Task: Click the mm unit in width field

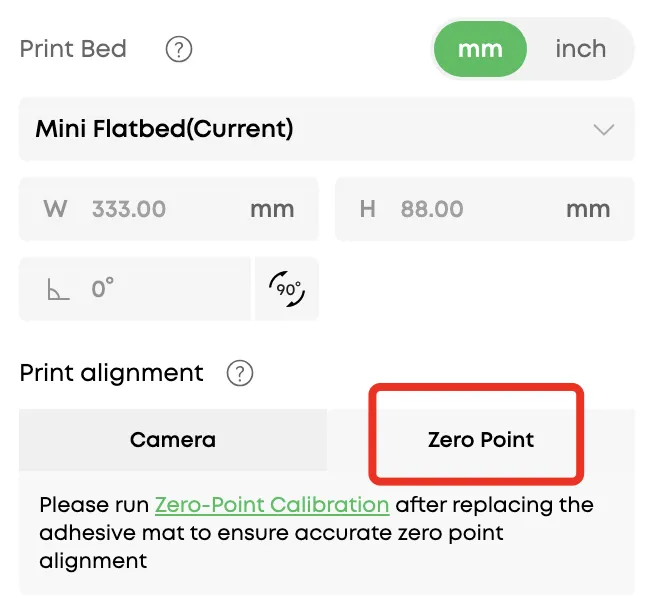Action: (x=272, y=209)
